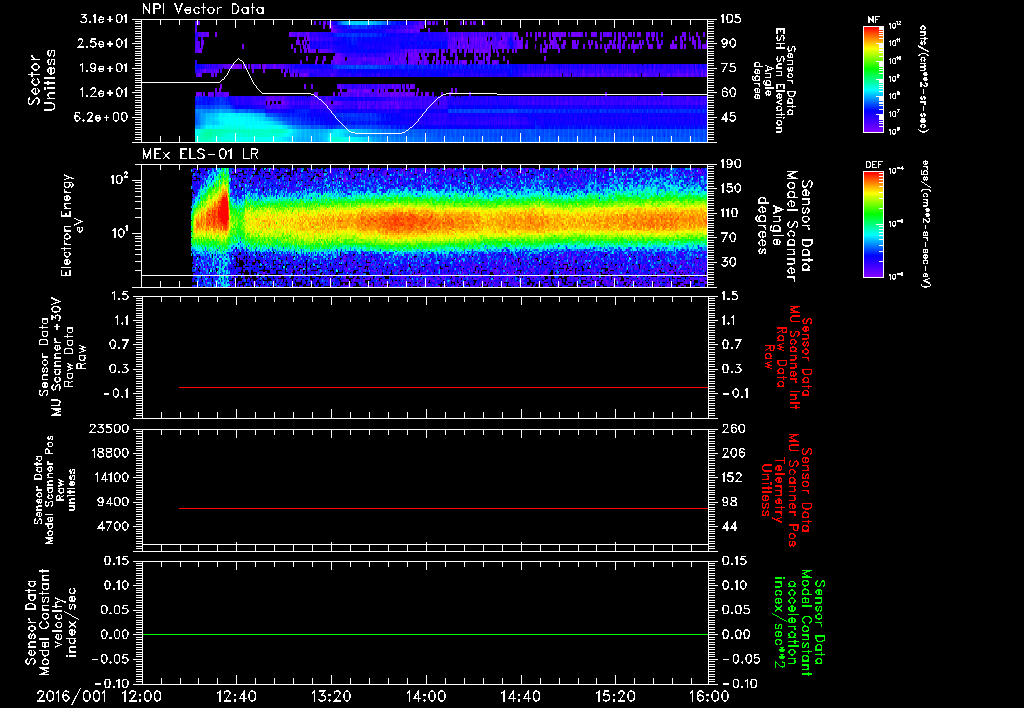
Task: Click the "DEF" legend title
Action: point(873,165)
